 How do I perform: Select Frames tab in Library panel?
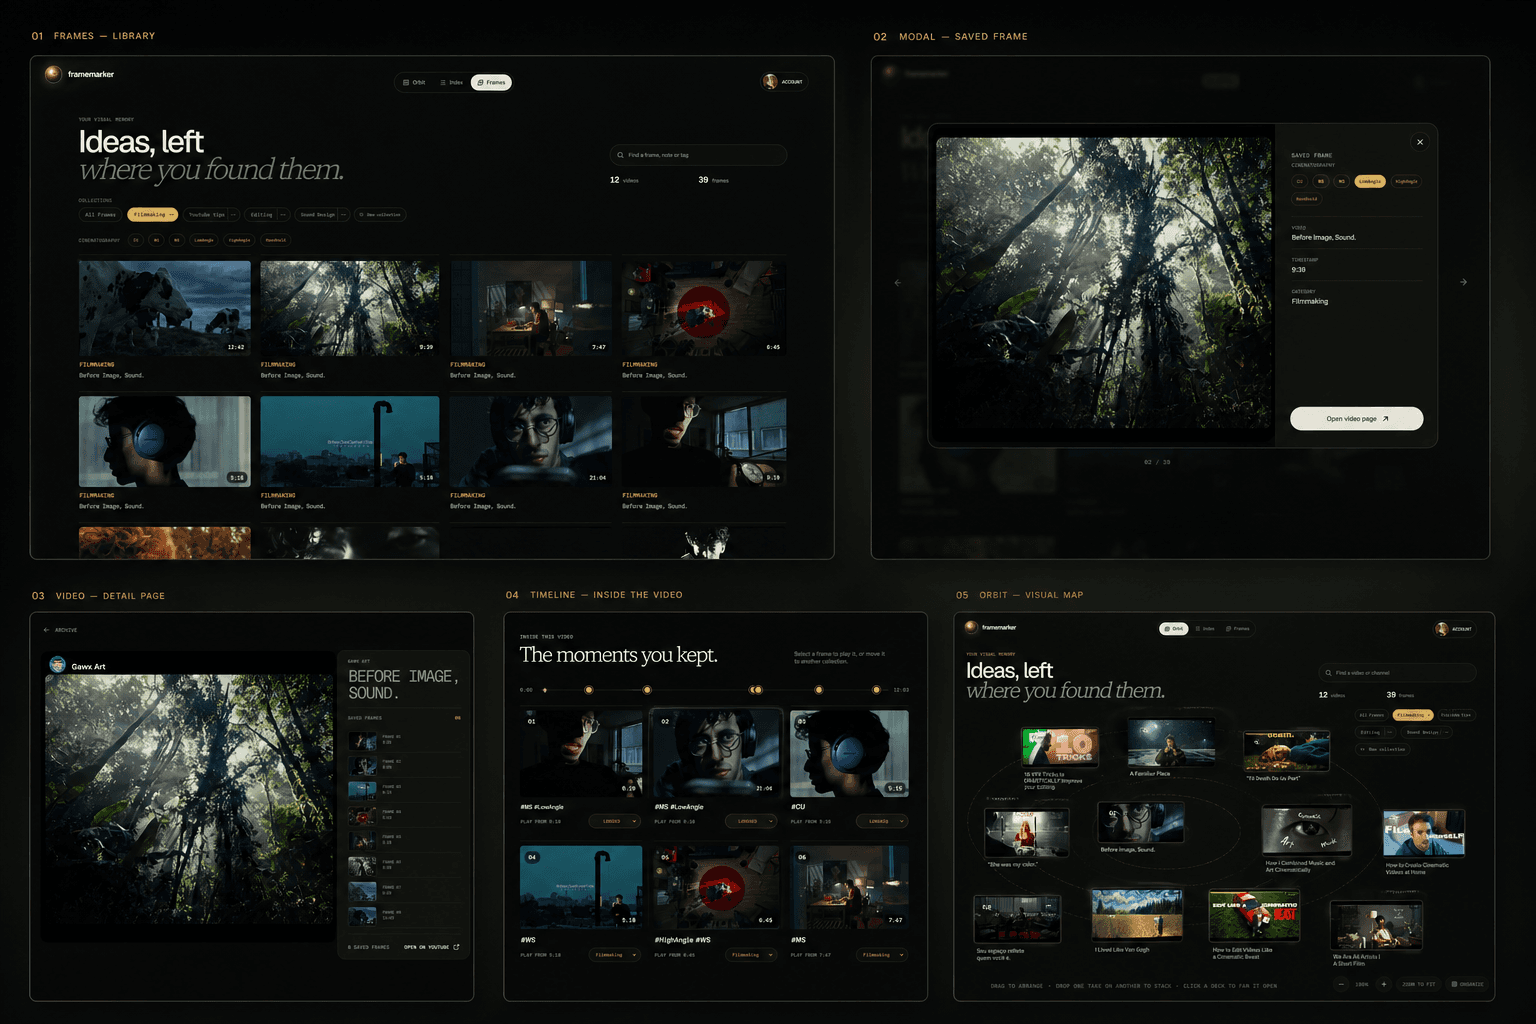click(491, 82)
